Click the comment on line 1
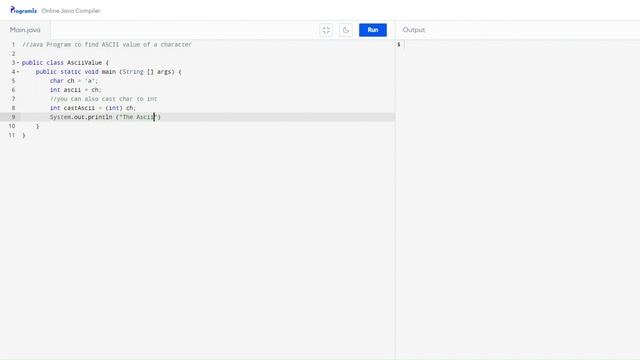Screen dimensions: 640x360 click(107, 44)
